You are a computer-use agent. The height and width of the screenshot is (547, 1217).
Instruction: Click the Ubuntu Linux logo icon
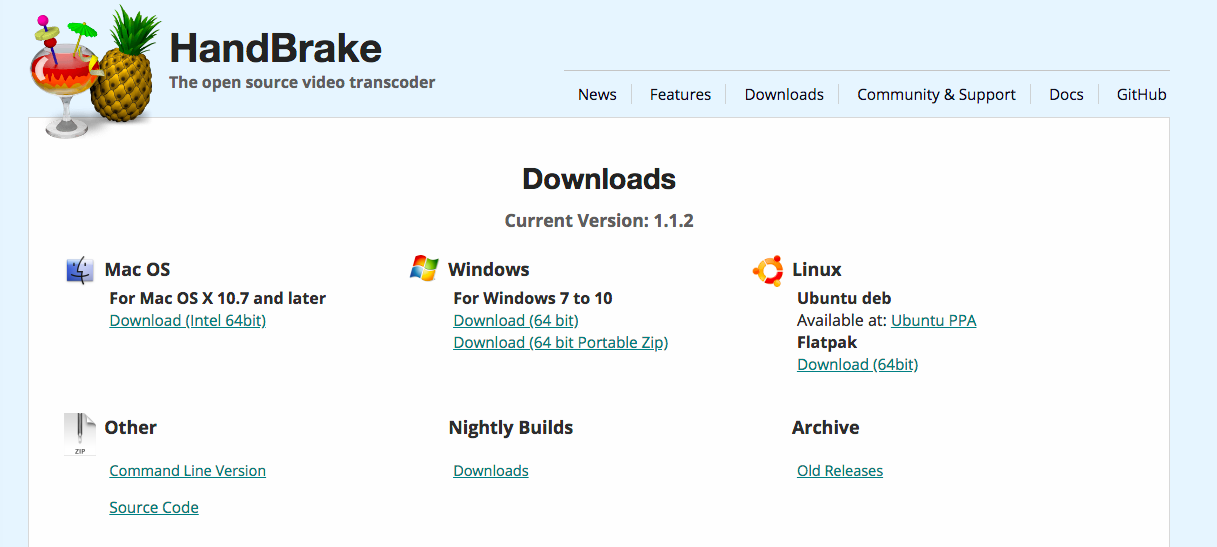(768, 270)
